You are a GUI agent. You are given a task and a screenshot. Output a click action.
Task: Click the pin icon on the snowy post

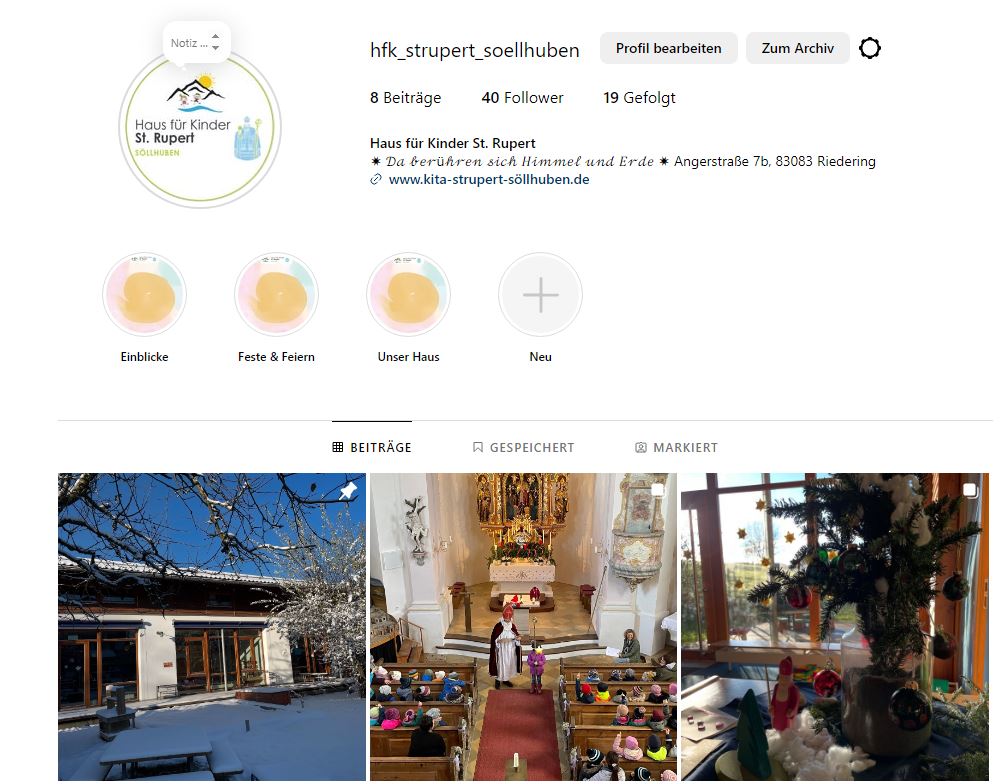348,491
